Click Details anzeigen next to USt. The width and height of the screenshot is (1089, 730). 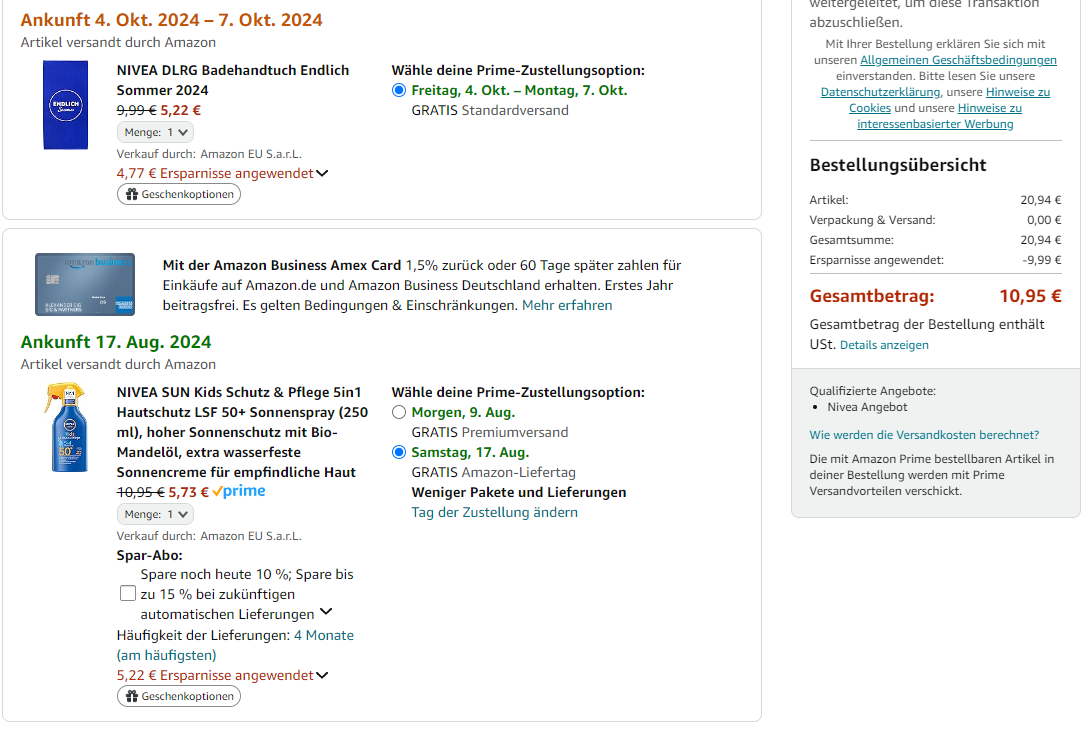pyautogui.click(x=884, y=345)
